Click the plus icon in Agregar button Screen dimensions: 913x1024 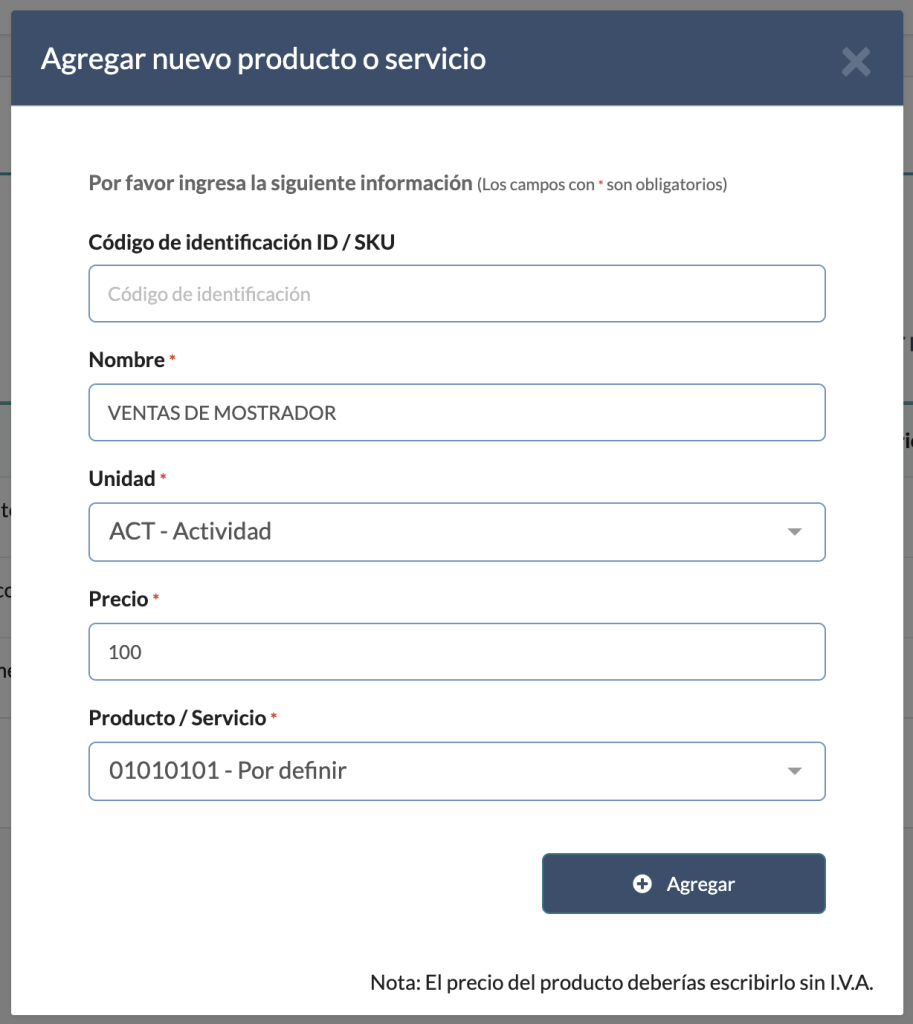pyautogui.click(x=643, y=884)
